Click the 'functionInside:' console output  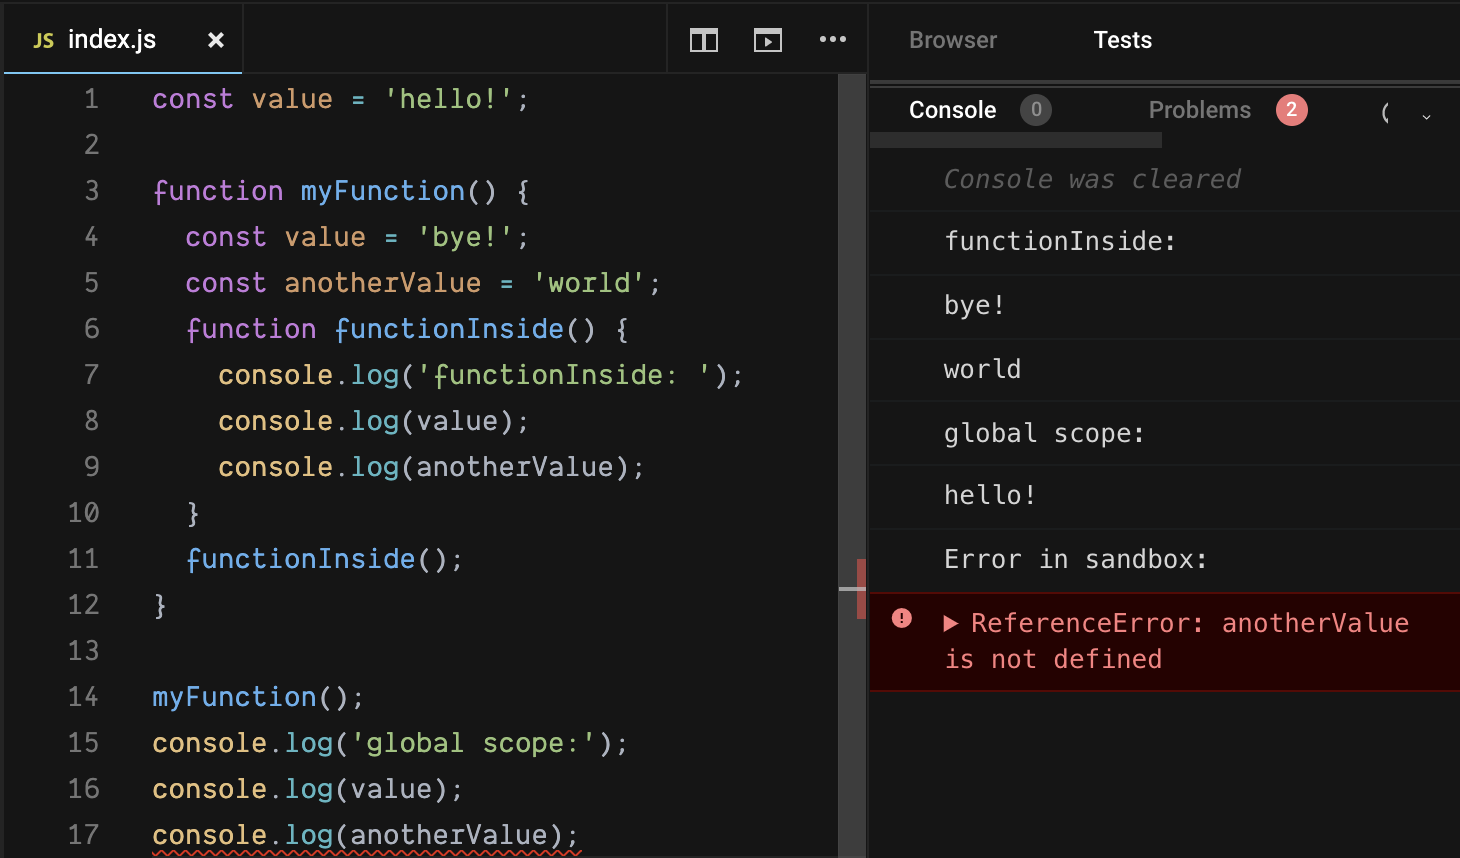[1060, 241]
